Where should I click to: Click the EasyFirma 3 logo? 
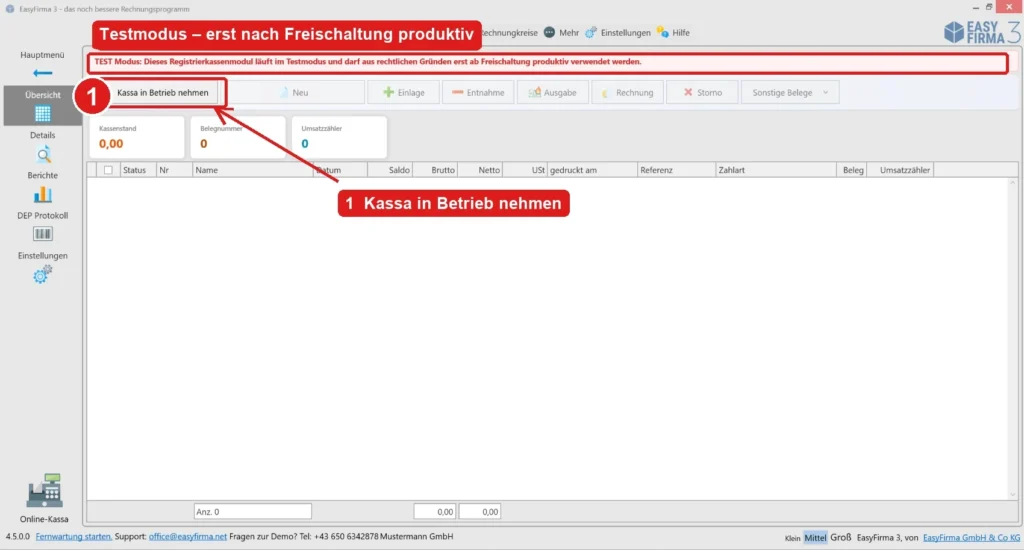982,31
